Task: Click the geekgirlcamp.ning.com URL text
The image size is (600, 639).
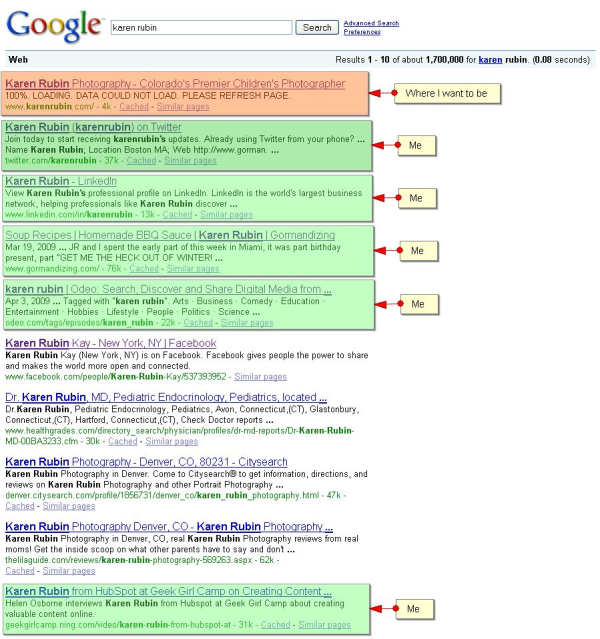Action: coord(118,625)
